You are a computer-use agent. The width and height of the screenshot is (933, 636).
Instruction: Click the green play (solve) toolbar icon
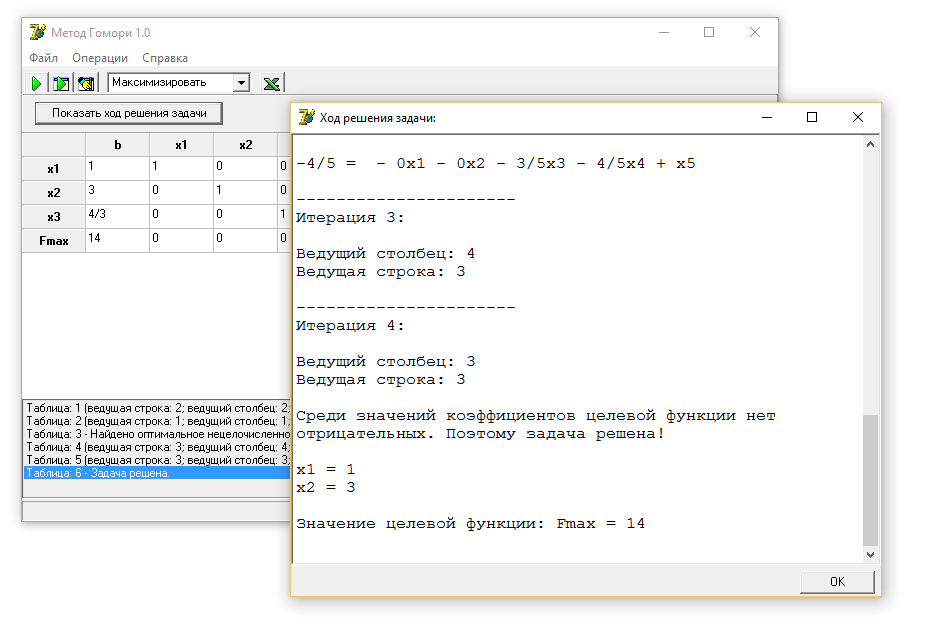tap(36, 83)
